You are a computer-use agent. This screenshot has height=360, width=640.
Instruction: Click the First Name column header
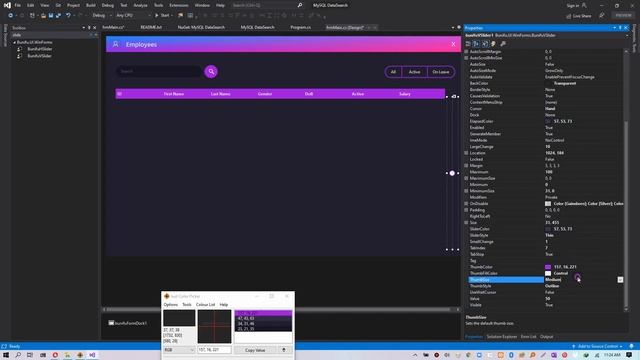(173, 94)
